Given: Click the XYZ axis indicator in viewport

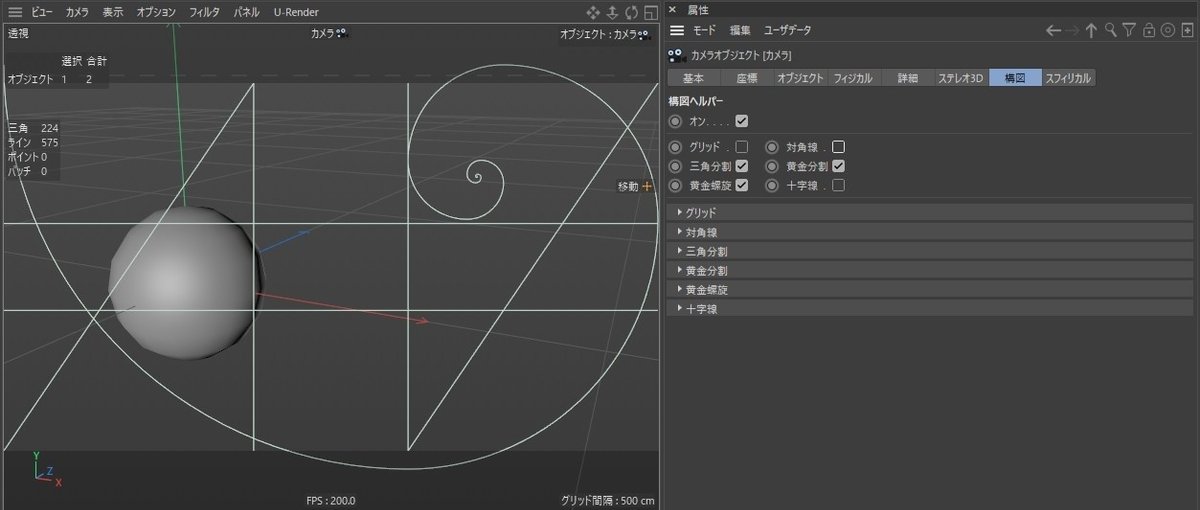Looking at the screenshot, I should coord(45,471).
